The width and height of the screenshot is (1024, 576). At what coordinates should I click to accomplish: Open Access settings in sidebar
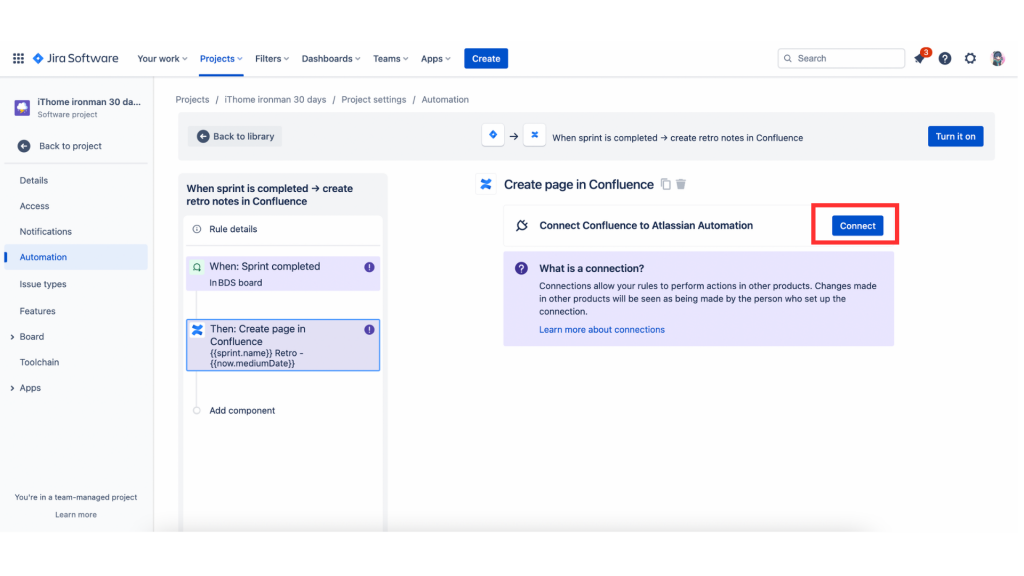click(35, 206)
